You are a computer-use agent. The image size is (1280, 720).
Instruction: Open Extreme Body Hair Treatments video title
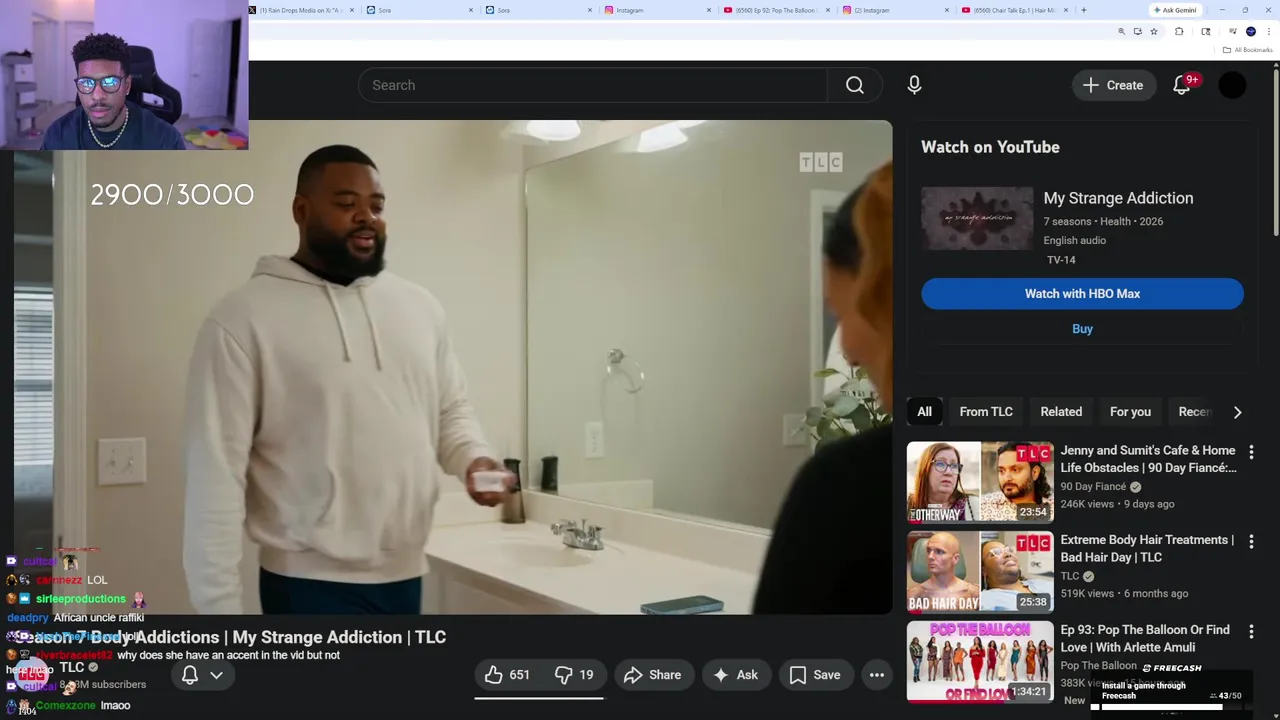1147,548
